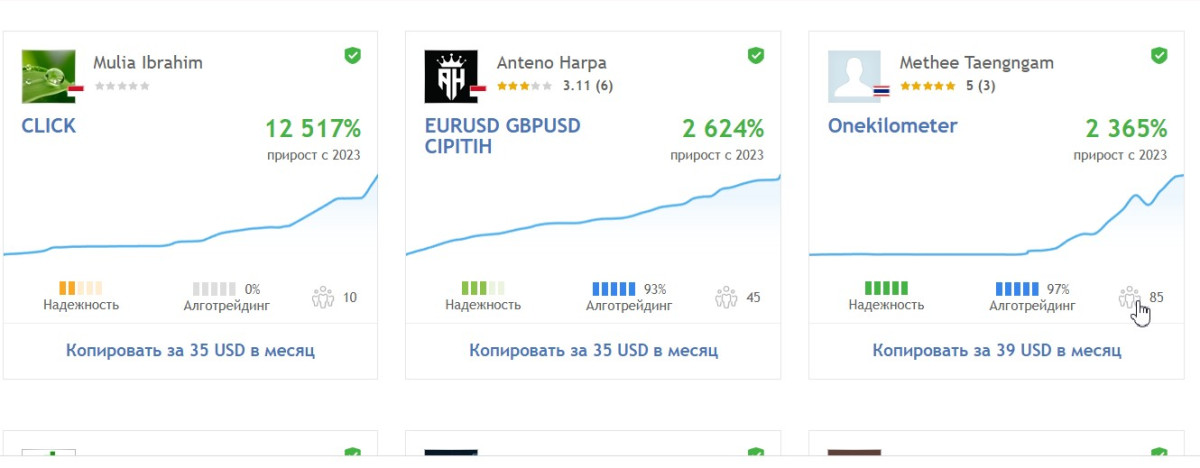Click the 12 517% growth value
The image size is (1200, 468).
point(313,129)
